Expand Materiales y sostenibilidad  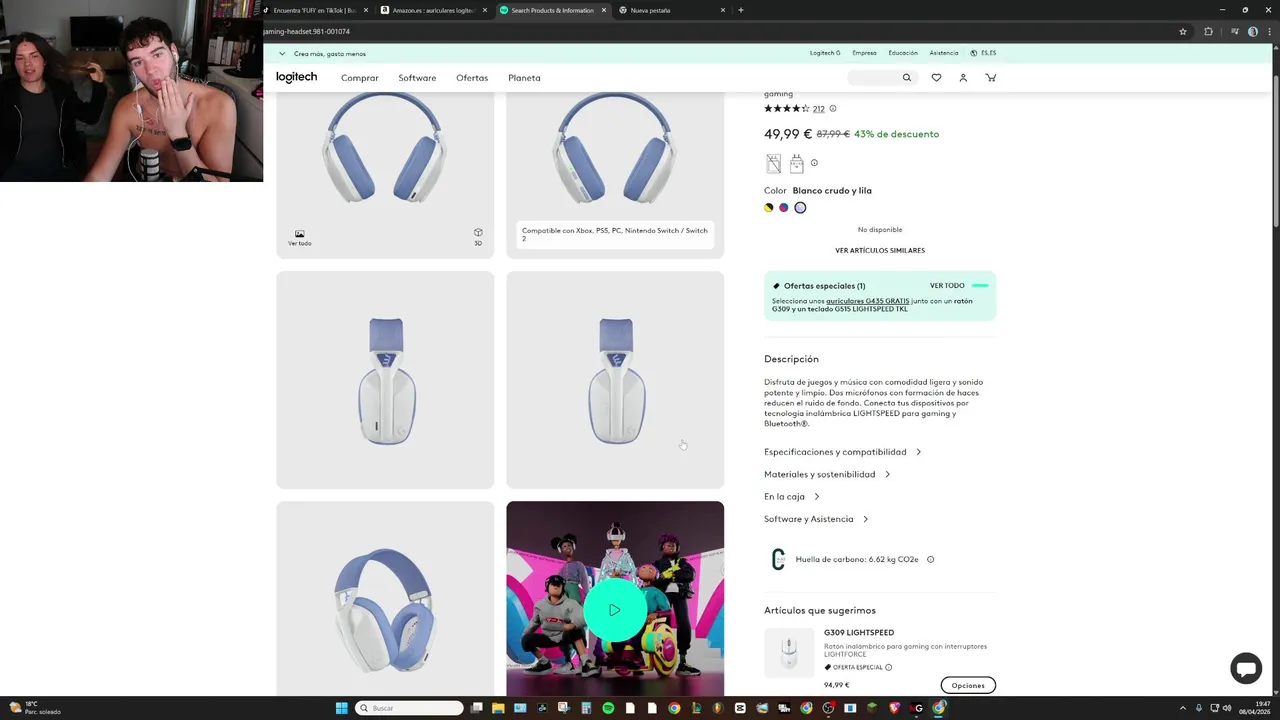click(827, 474)
